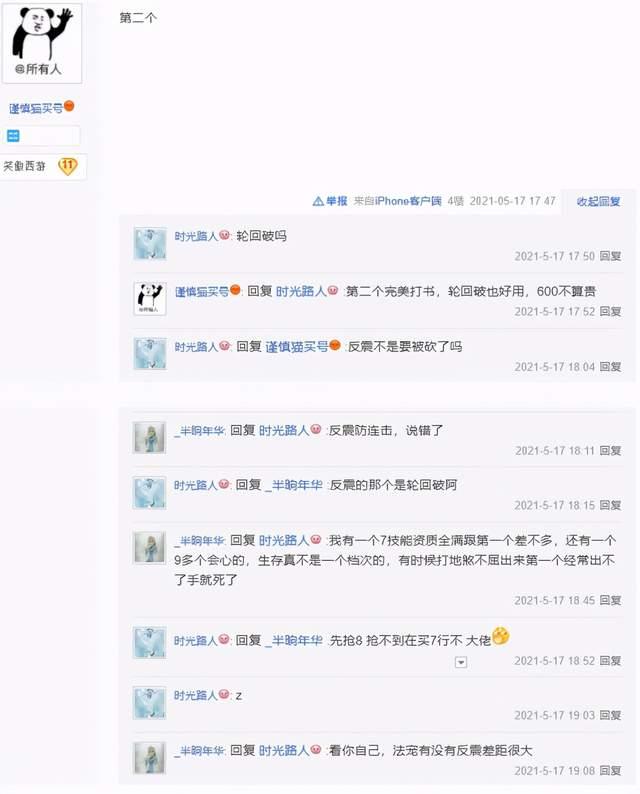Click the panda avatar of the poster

point(42,43)
